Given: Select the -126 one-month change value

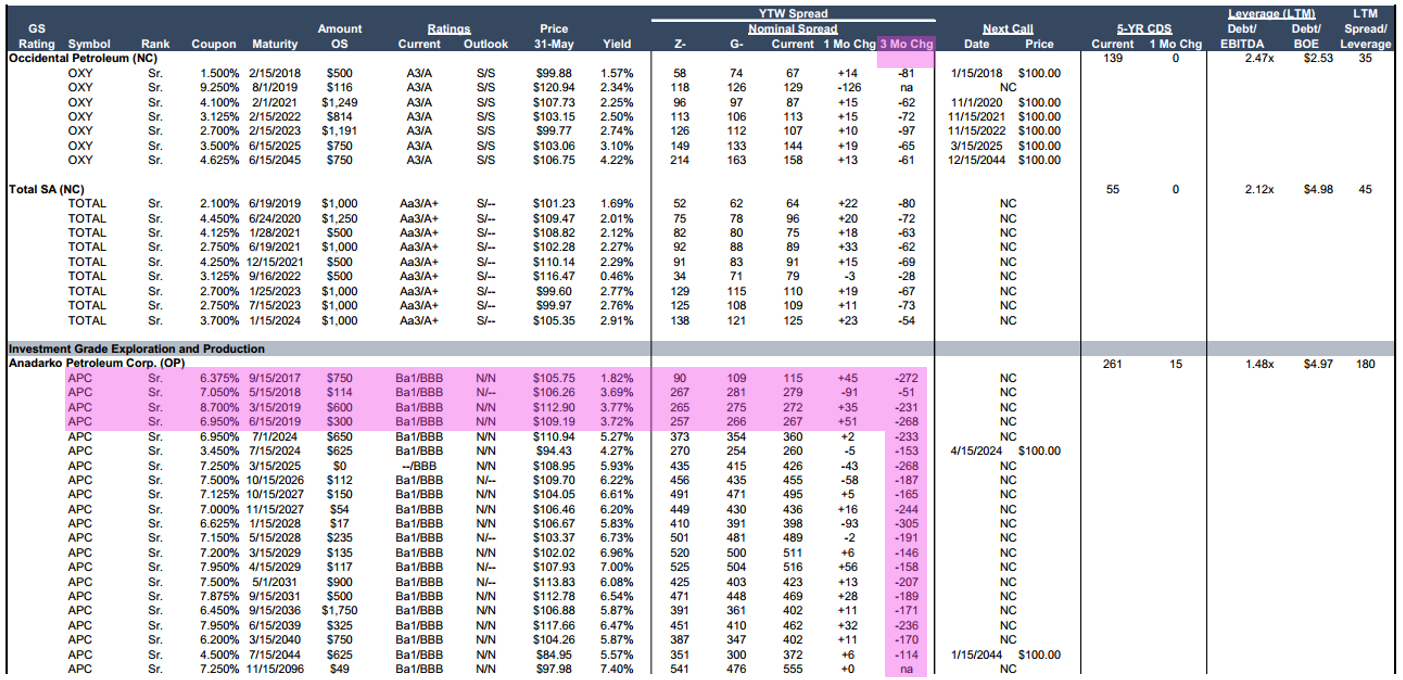Looking at the screenshot, I should click(846, 88).
